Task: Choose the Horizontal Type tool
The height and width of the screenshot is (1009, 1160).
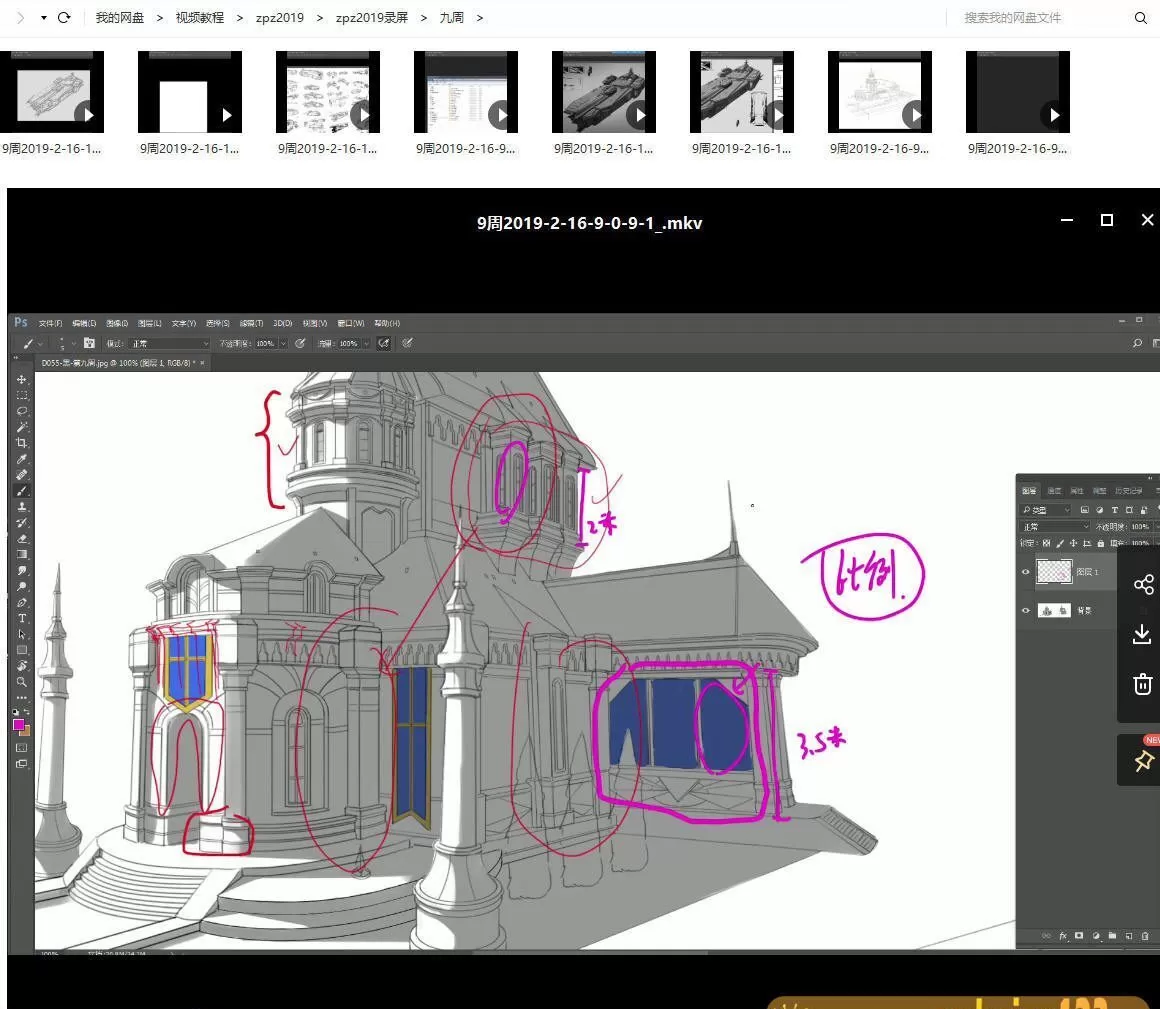Action: [x=22, y=618]
